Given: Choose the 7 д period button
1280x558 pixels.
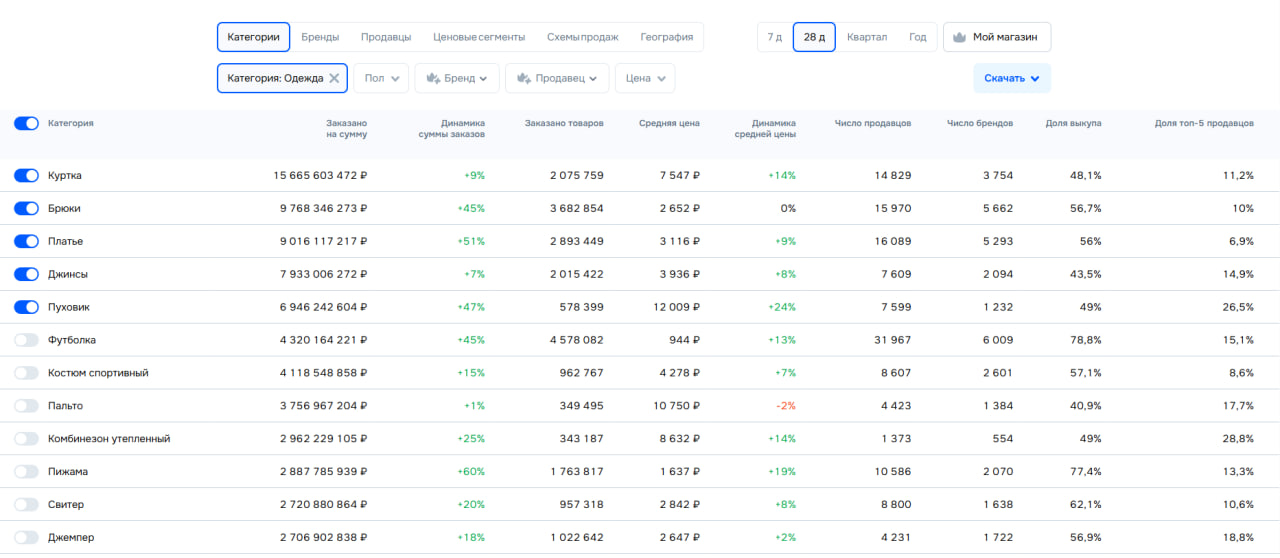Looking at the screenshot, I should (774, 37).
